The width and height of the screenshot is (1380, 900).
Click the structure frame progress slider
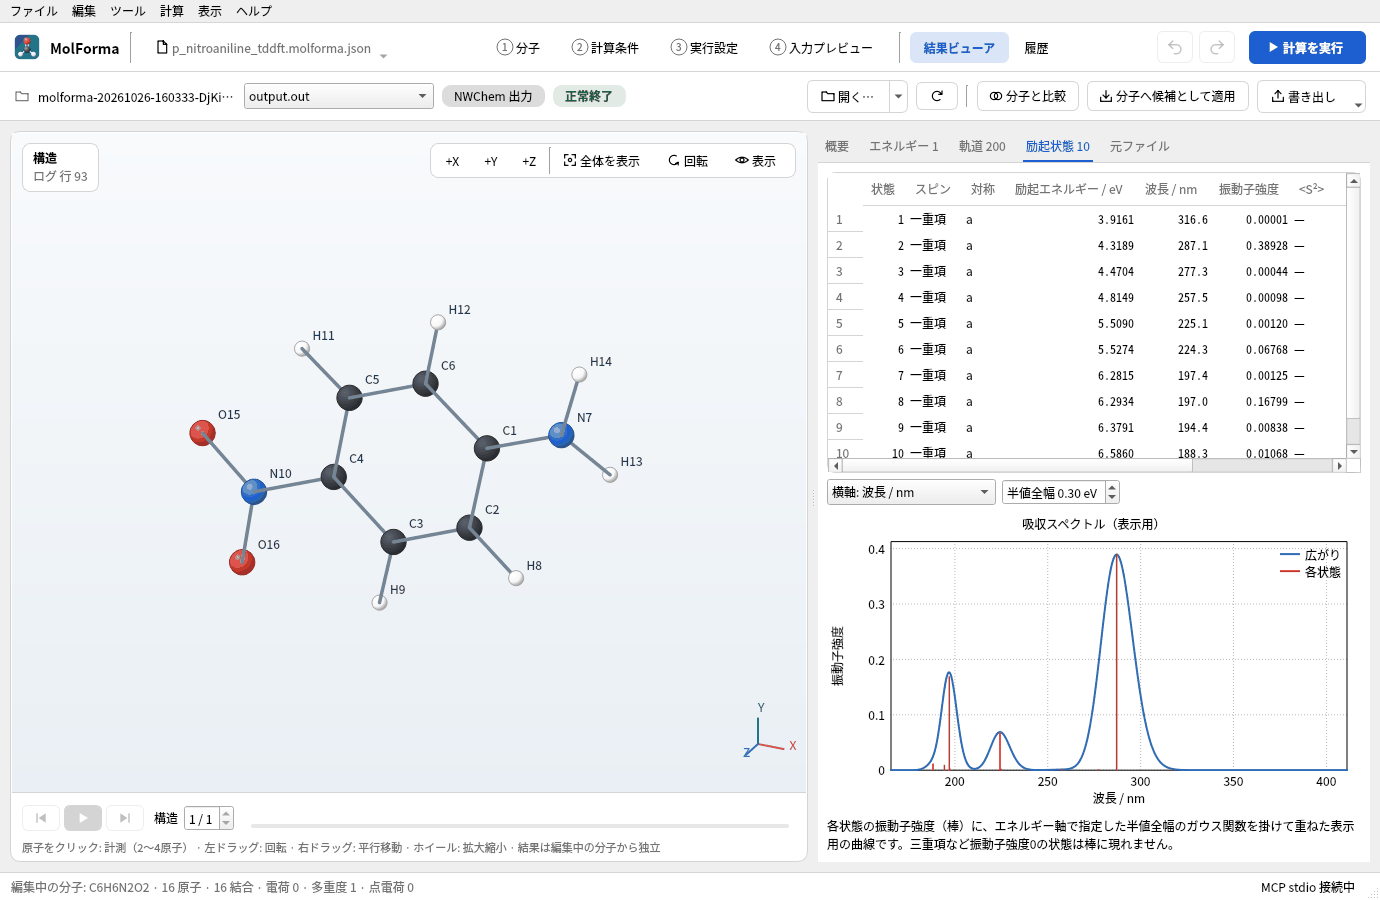pos(520,826)
